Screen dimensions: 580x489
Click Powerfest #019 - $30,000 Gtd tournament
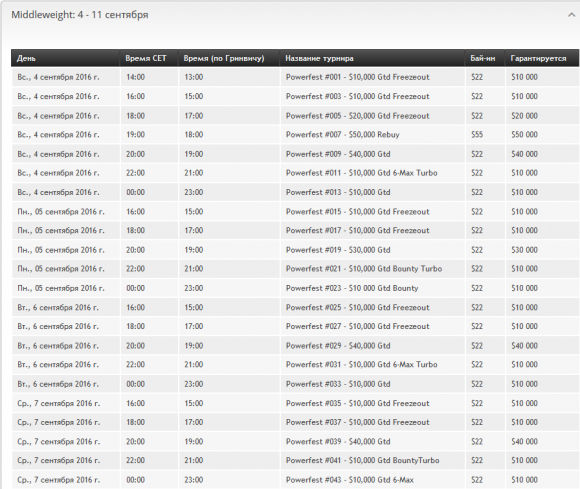point(338,250)
